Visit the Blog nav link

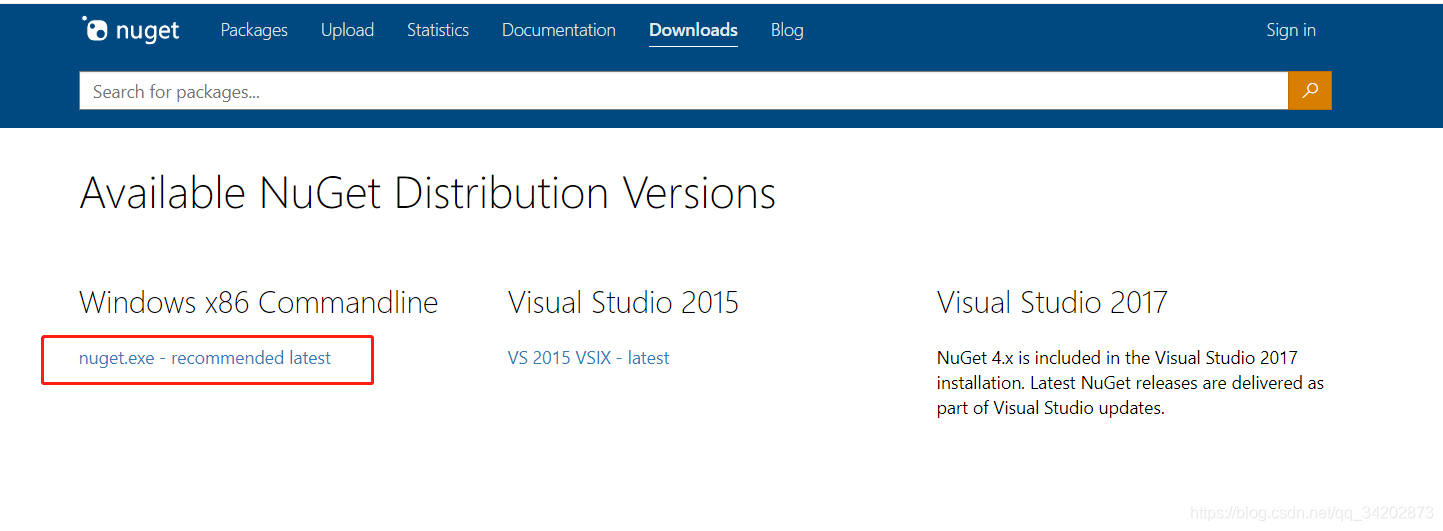787,30
